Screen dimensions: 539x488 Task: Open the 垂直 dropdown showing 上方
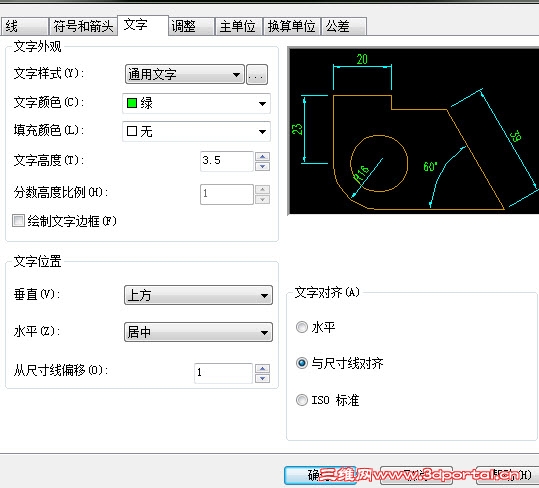[198, 295]
